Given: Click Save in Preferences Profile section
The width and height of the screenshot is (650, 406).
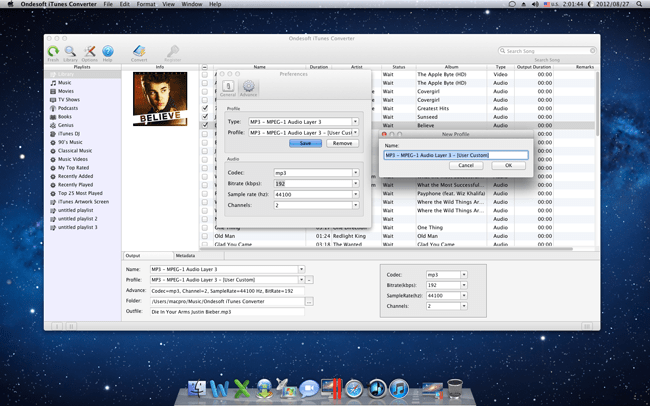Looking at the screenshot, I should click(305, 143).
